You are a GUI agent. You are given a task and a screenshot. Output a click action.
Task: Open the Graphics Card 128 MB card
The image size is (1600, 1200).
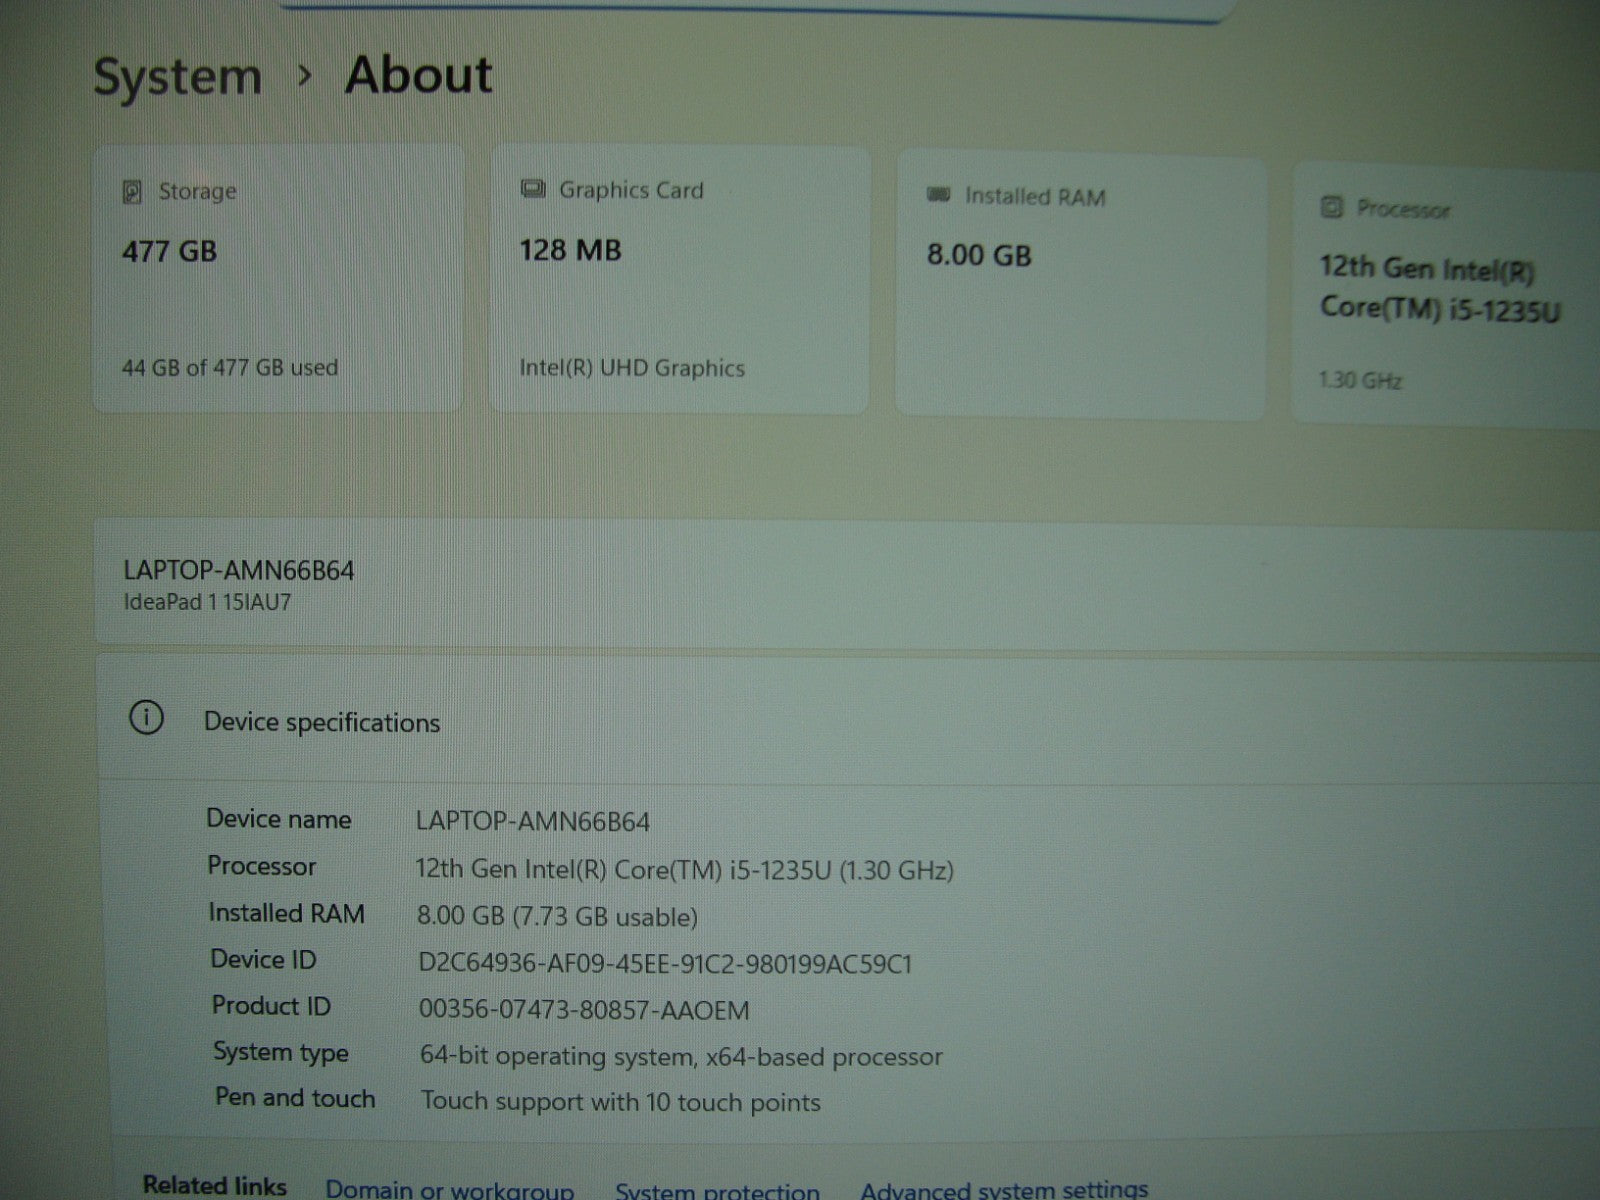679,279
